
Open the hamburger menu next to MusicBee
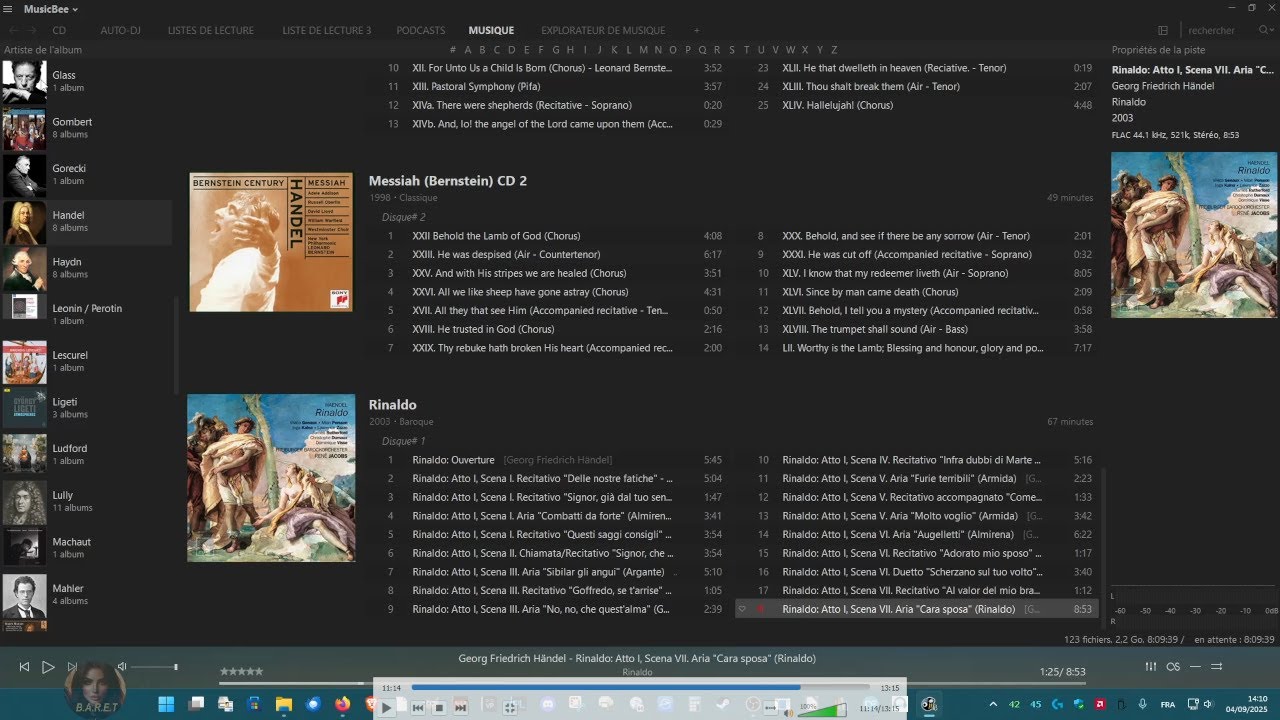(x=9, y=9)
